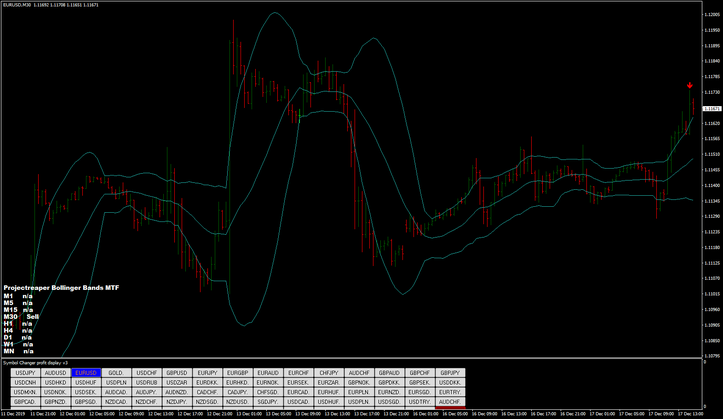Select the USDCNH symbol button

pyautogui.click(x=25, y=383)
